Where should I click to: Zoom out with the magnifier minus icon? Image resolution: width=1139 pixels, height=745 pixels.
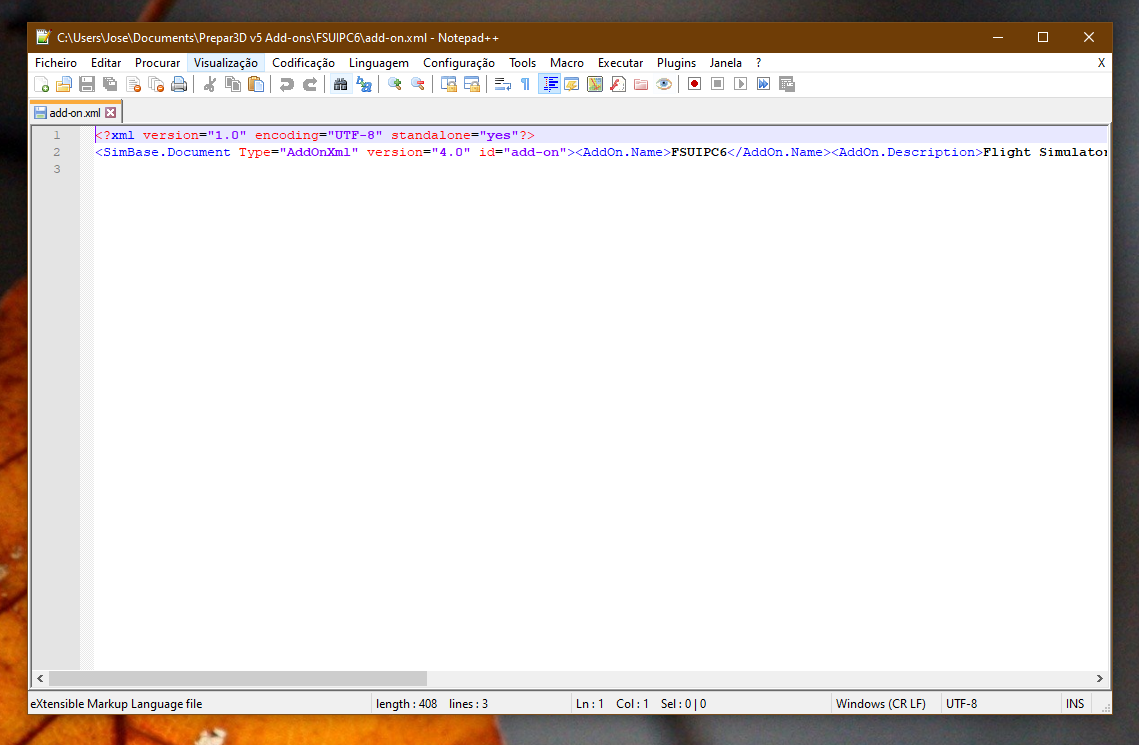418,84
